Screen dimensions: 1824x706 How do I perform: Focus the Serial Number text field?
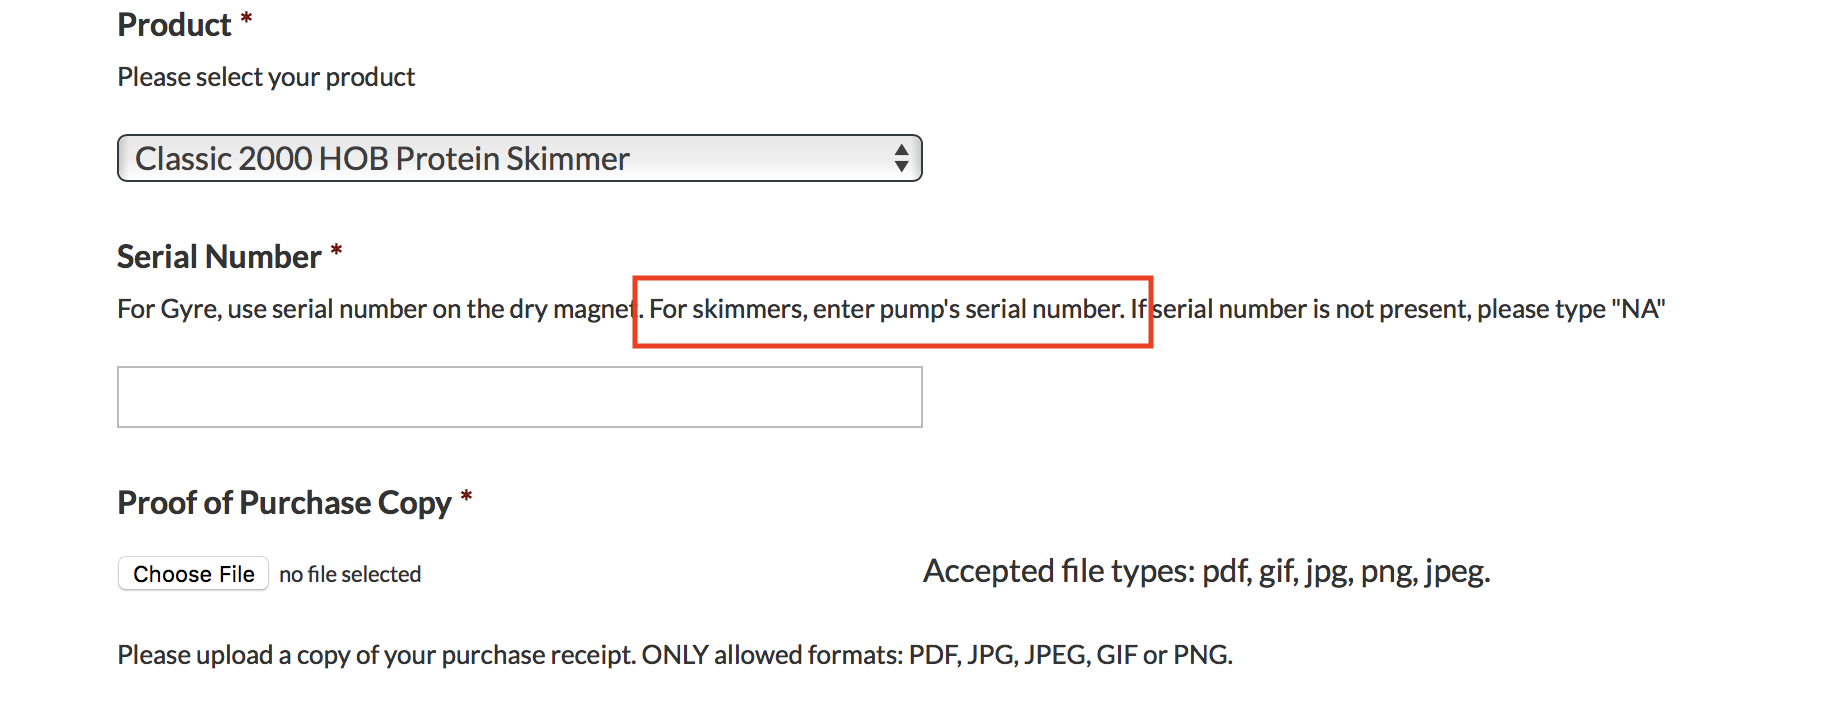[519, 397]
